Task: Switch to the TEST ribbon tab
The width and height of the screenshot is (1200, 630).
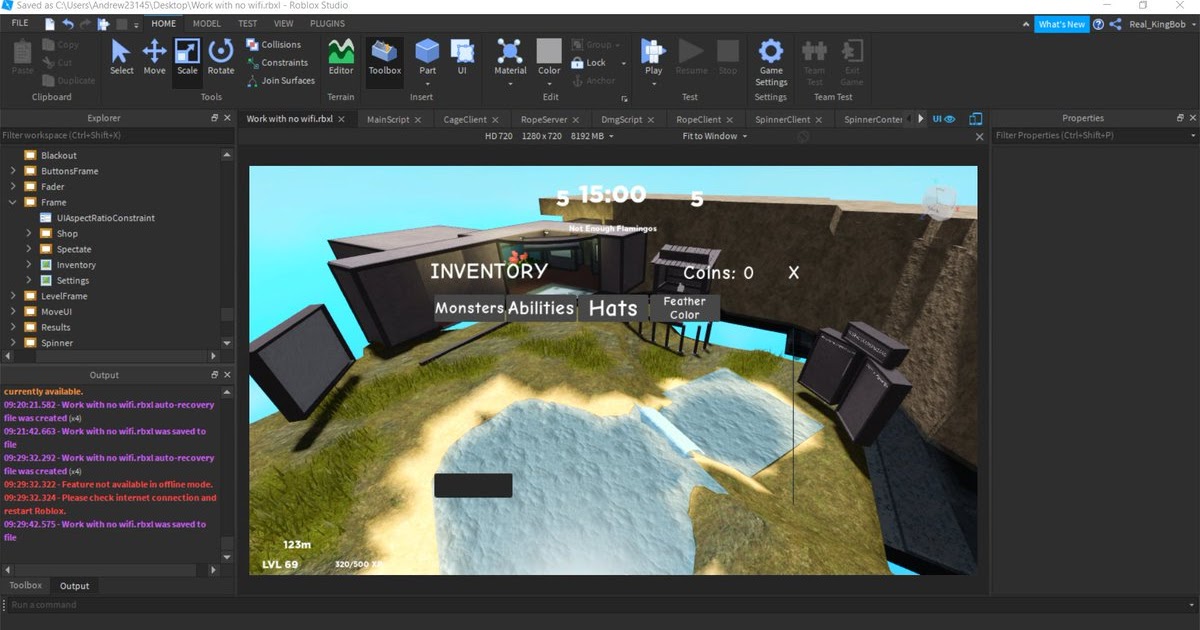Action: [248, 23]
